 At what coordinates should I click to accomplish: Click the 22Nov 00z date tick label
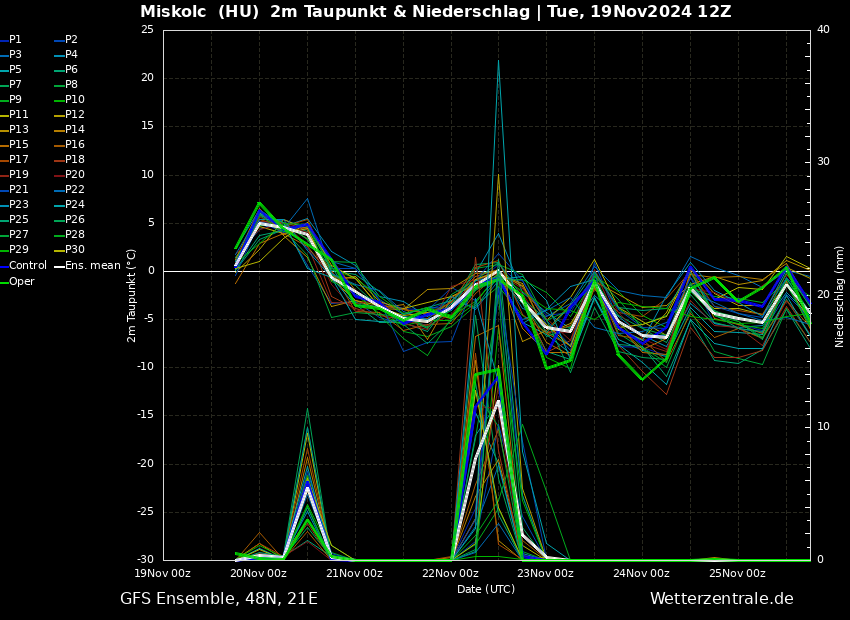pos(450,574)
